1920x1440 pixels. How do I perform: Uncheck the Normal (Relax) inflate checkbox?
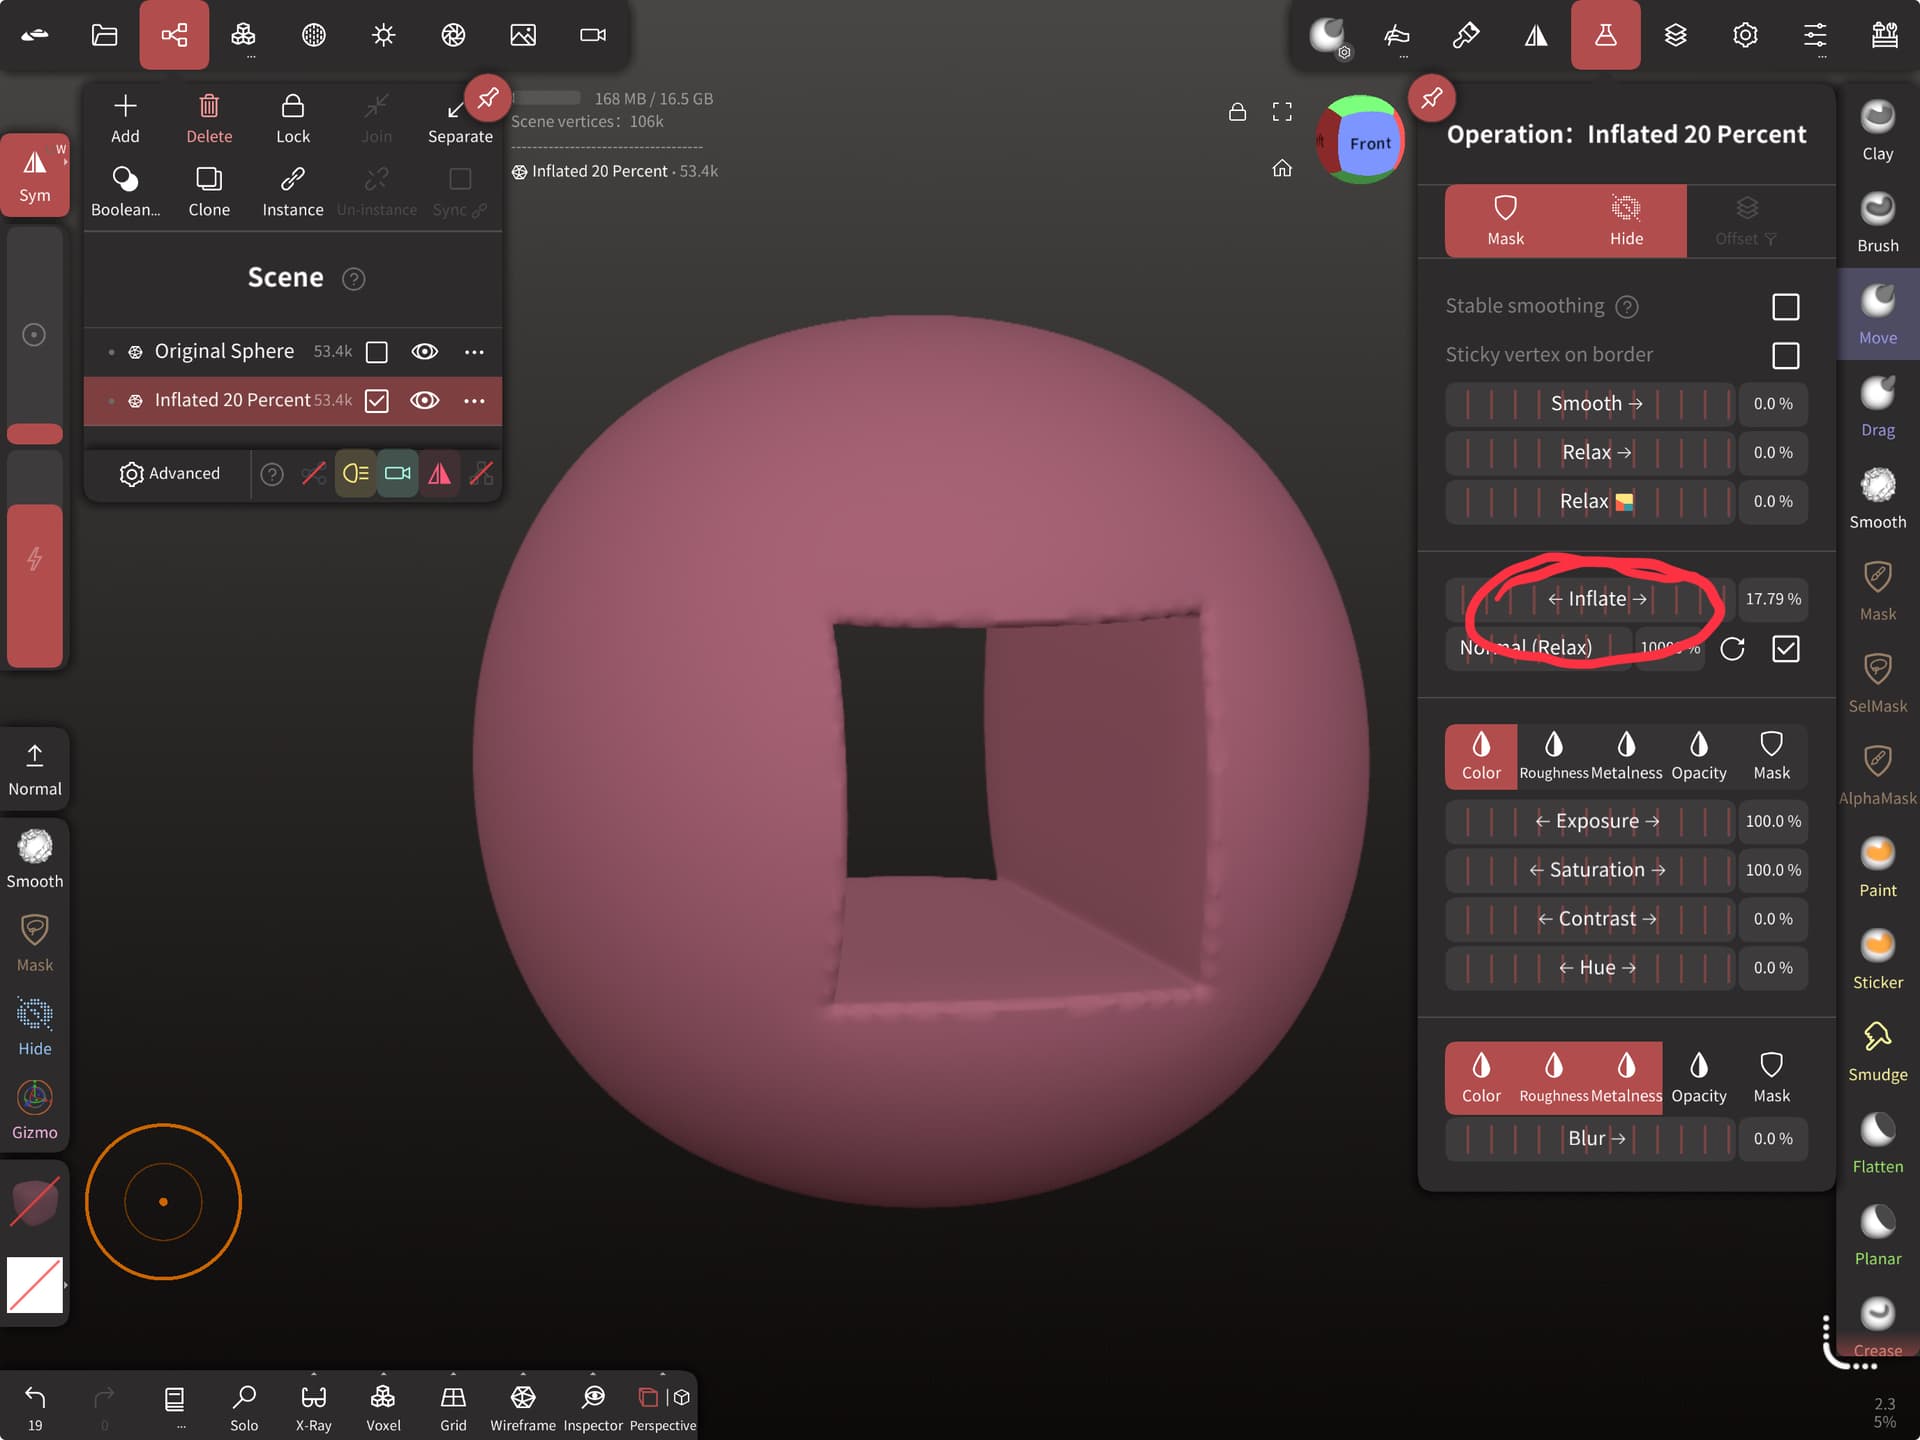(x=1785, y=649)
